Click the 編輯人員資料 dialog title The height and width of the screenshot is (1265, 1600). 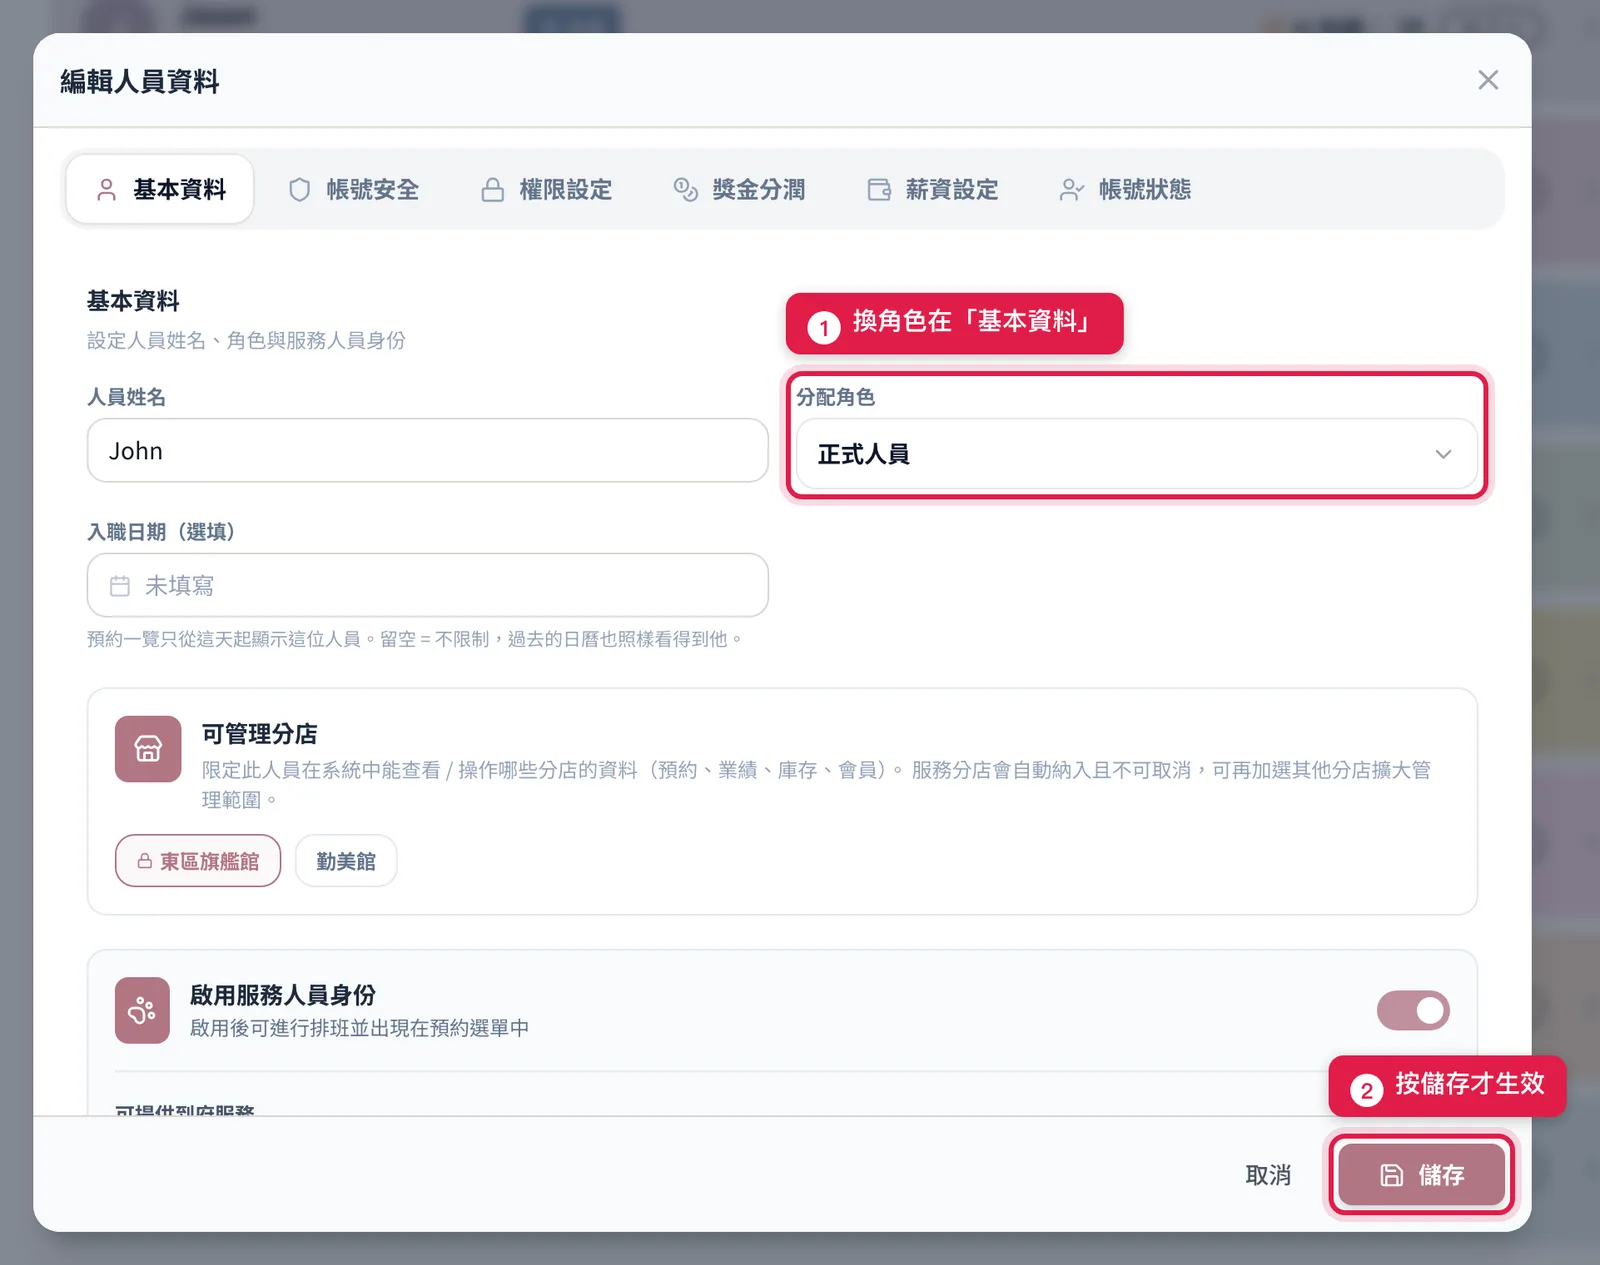[140, 81]
